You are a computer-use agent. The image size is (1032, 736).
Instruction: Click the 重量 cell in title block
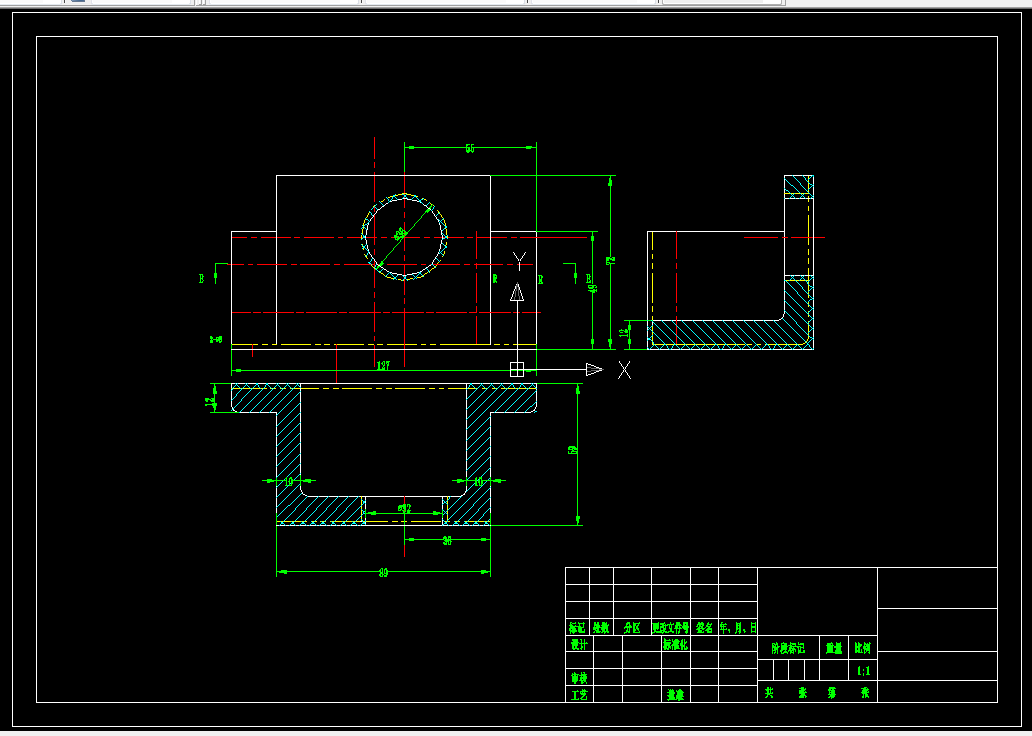click(834, 648)
